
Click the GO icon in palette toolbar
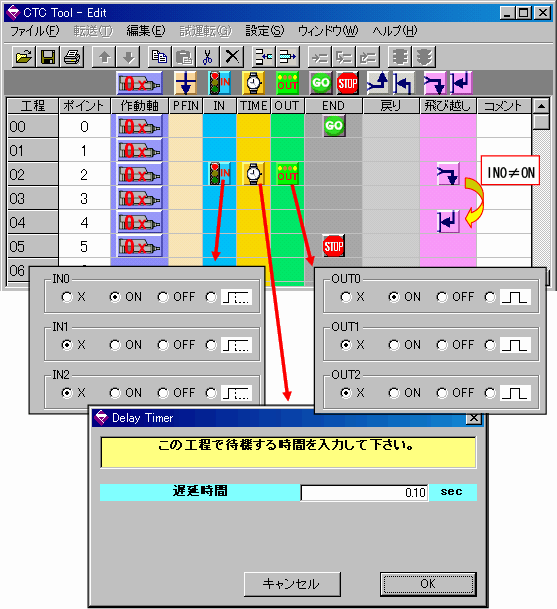tap(321, 83)
